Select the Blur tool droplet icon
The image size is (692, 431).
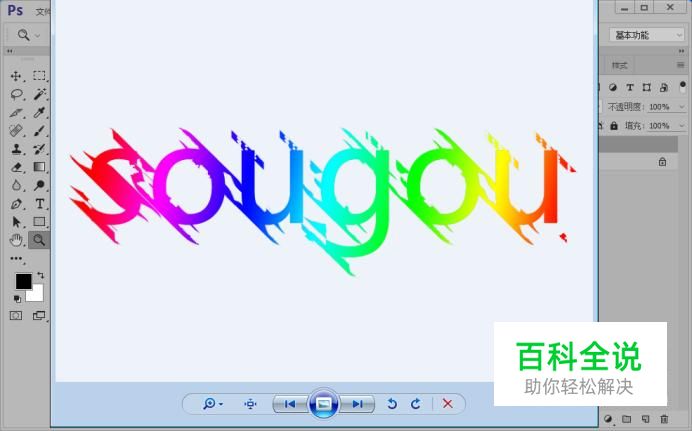point(16,185)
